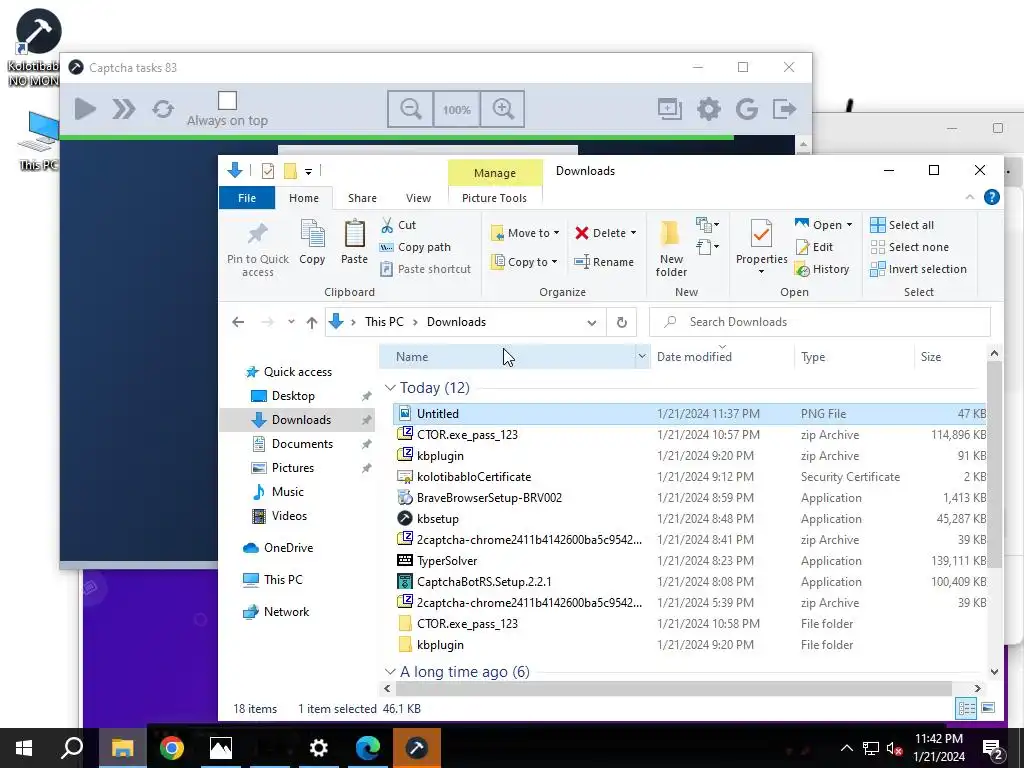Click the Play button in Captcha tasks window

85,108
